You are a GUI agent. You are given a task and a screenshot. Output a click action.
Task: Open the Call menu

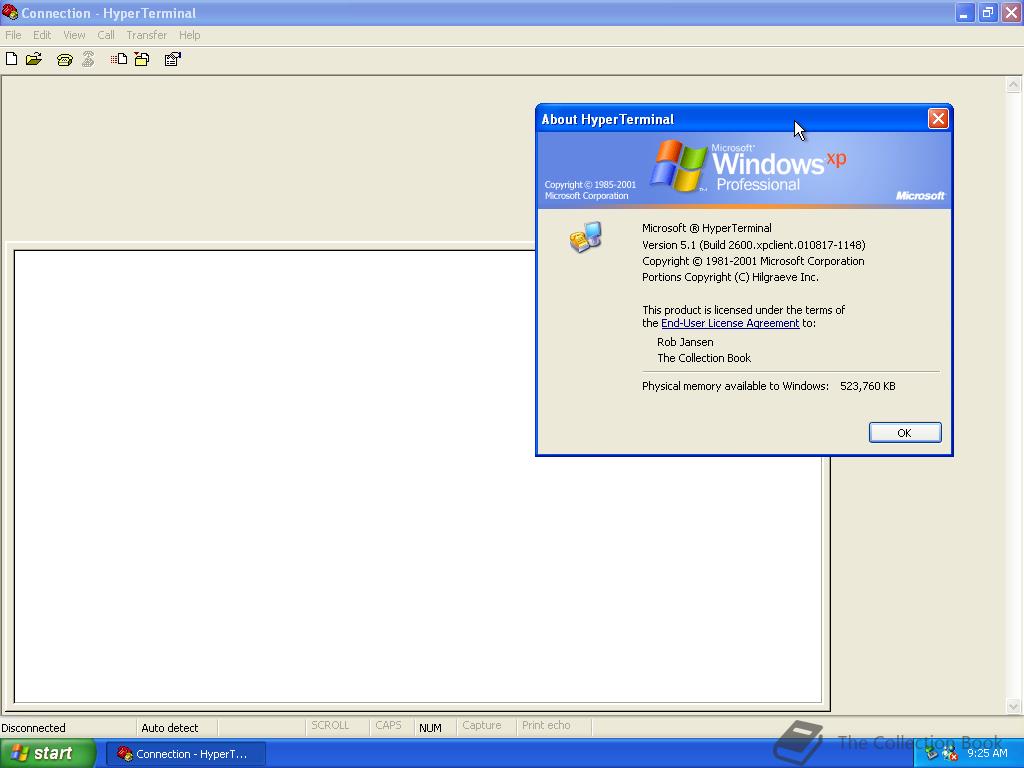pos(106,35)
